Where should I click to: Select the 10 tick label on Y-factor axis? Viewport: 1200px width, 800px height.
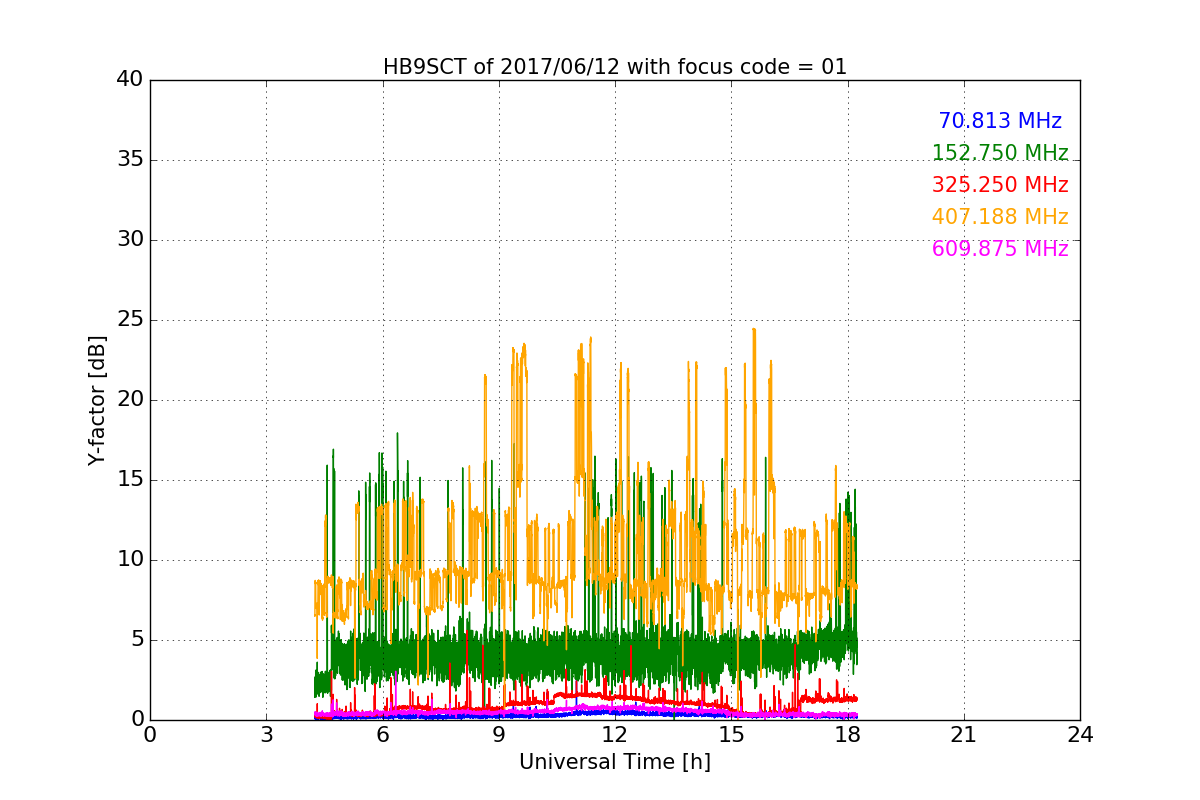pos(129,560)
